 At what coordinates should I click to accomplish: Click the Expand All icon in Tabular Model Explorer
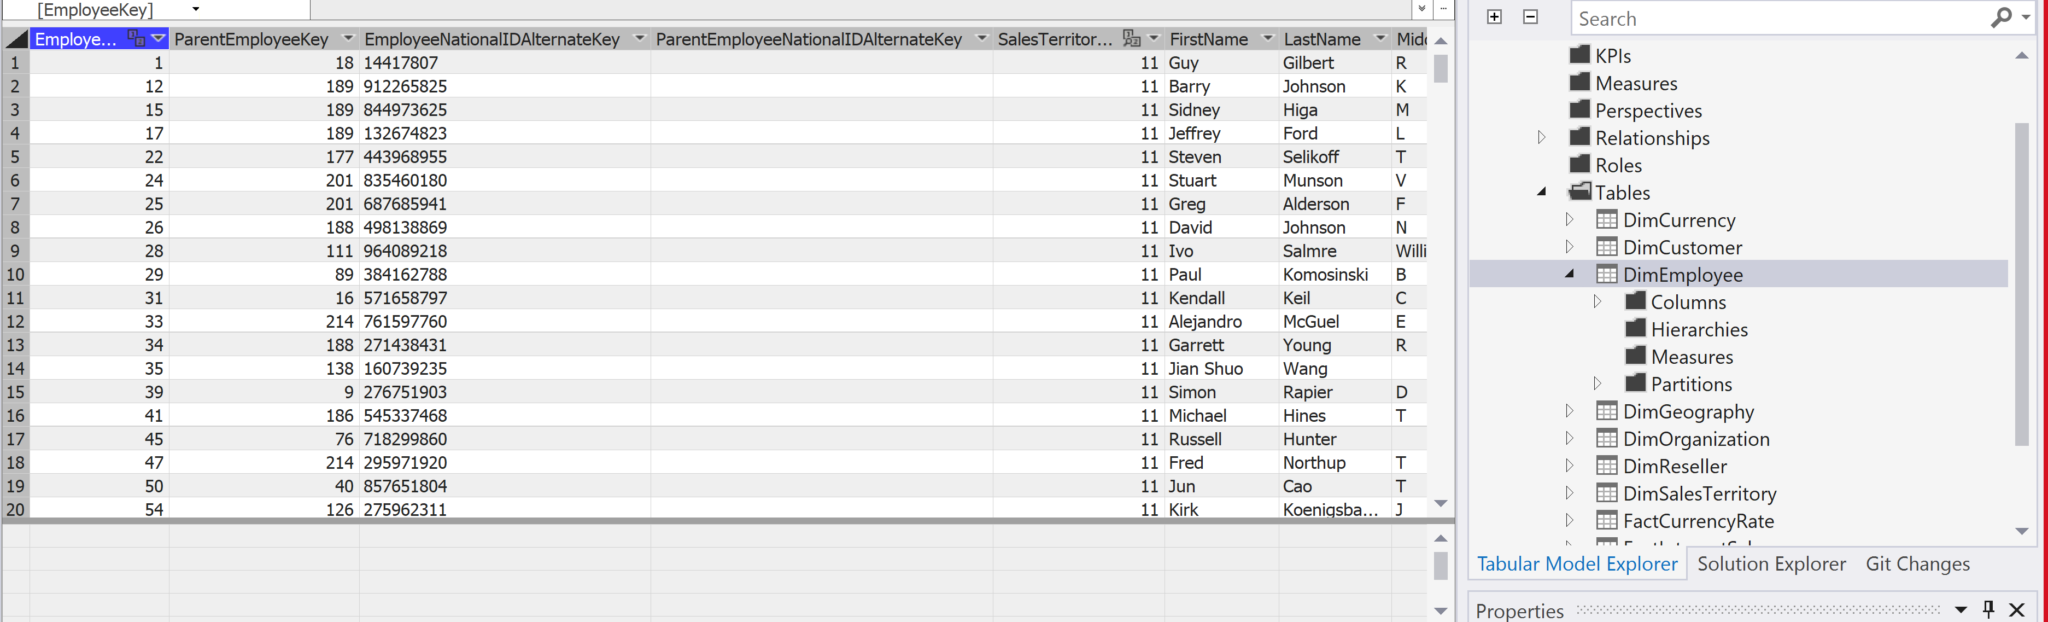[1494, 17]
